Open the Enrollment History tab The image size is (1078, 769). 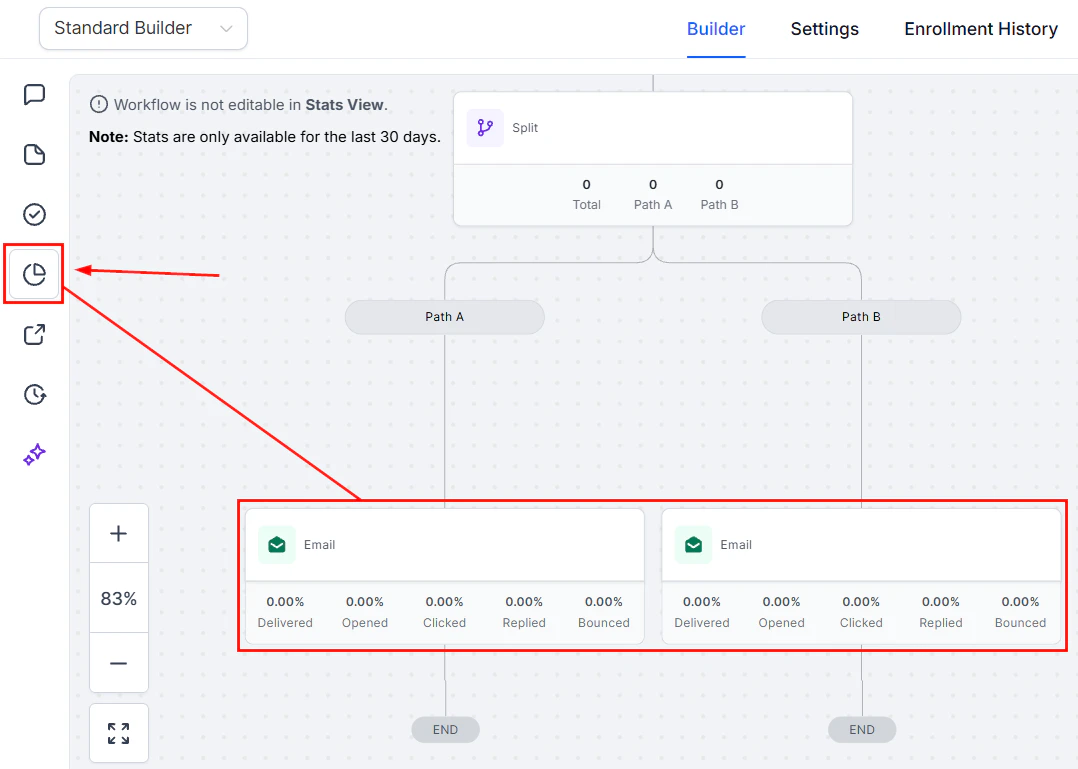pyautogui.click(x=980, y=28)
